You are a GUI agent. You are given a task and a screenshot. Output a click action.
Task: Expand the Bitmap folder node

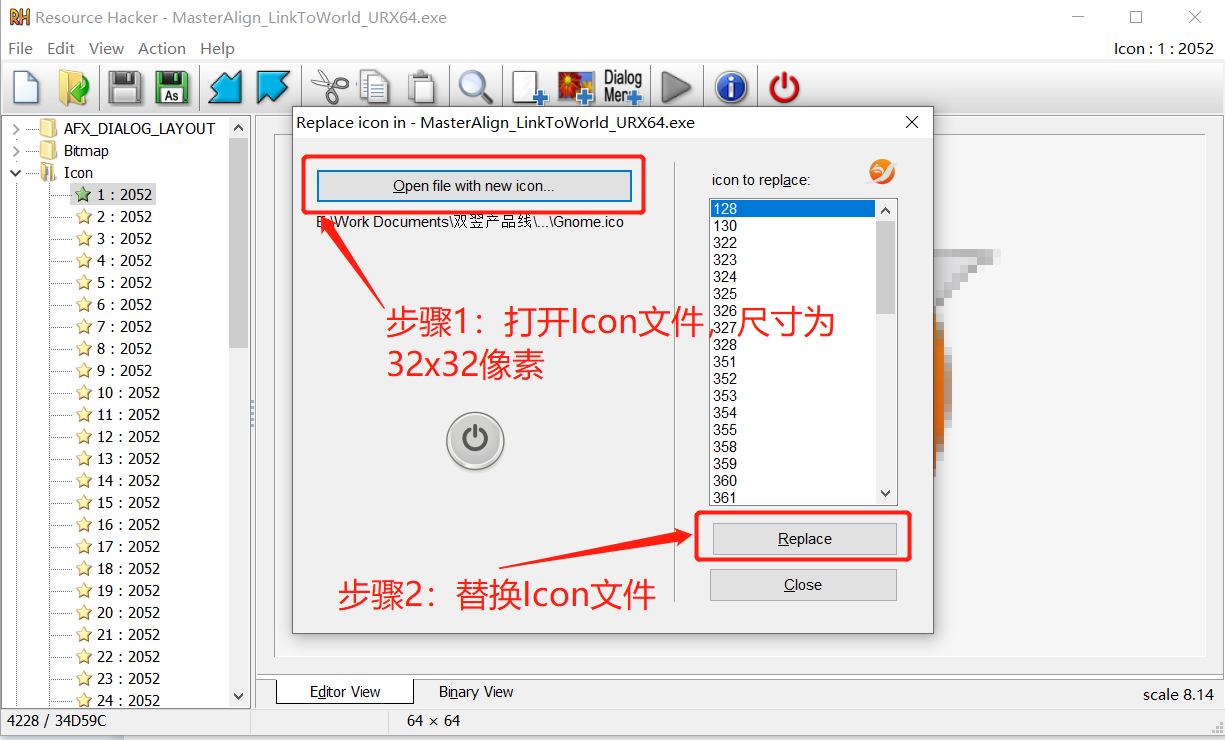[16, 151]
